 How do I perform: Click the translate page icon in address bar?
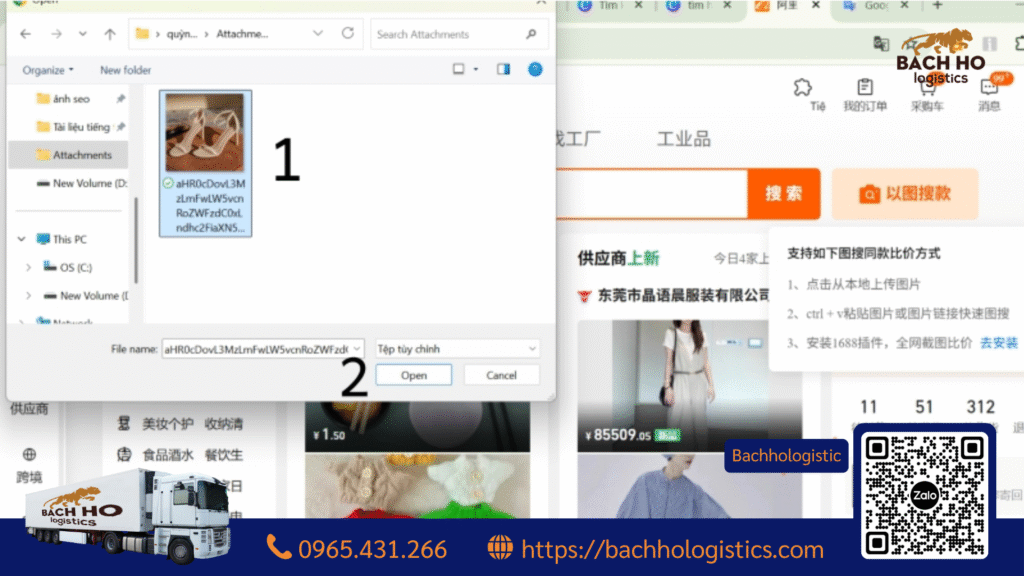click(x=881, y=43)
